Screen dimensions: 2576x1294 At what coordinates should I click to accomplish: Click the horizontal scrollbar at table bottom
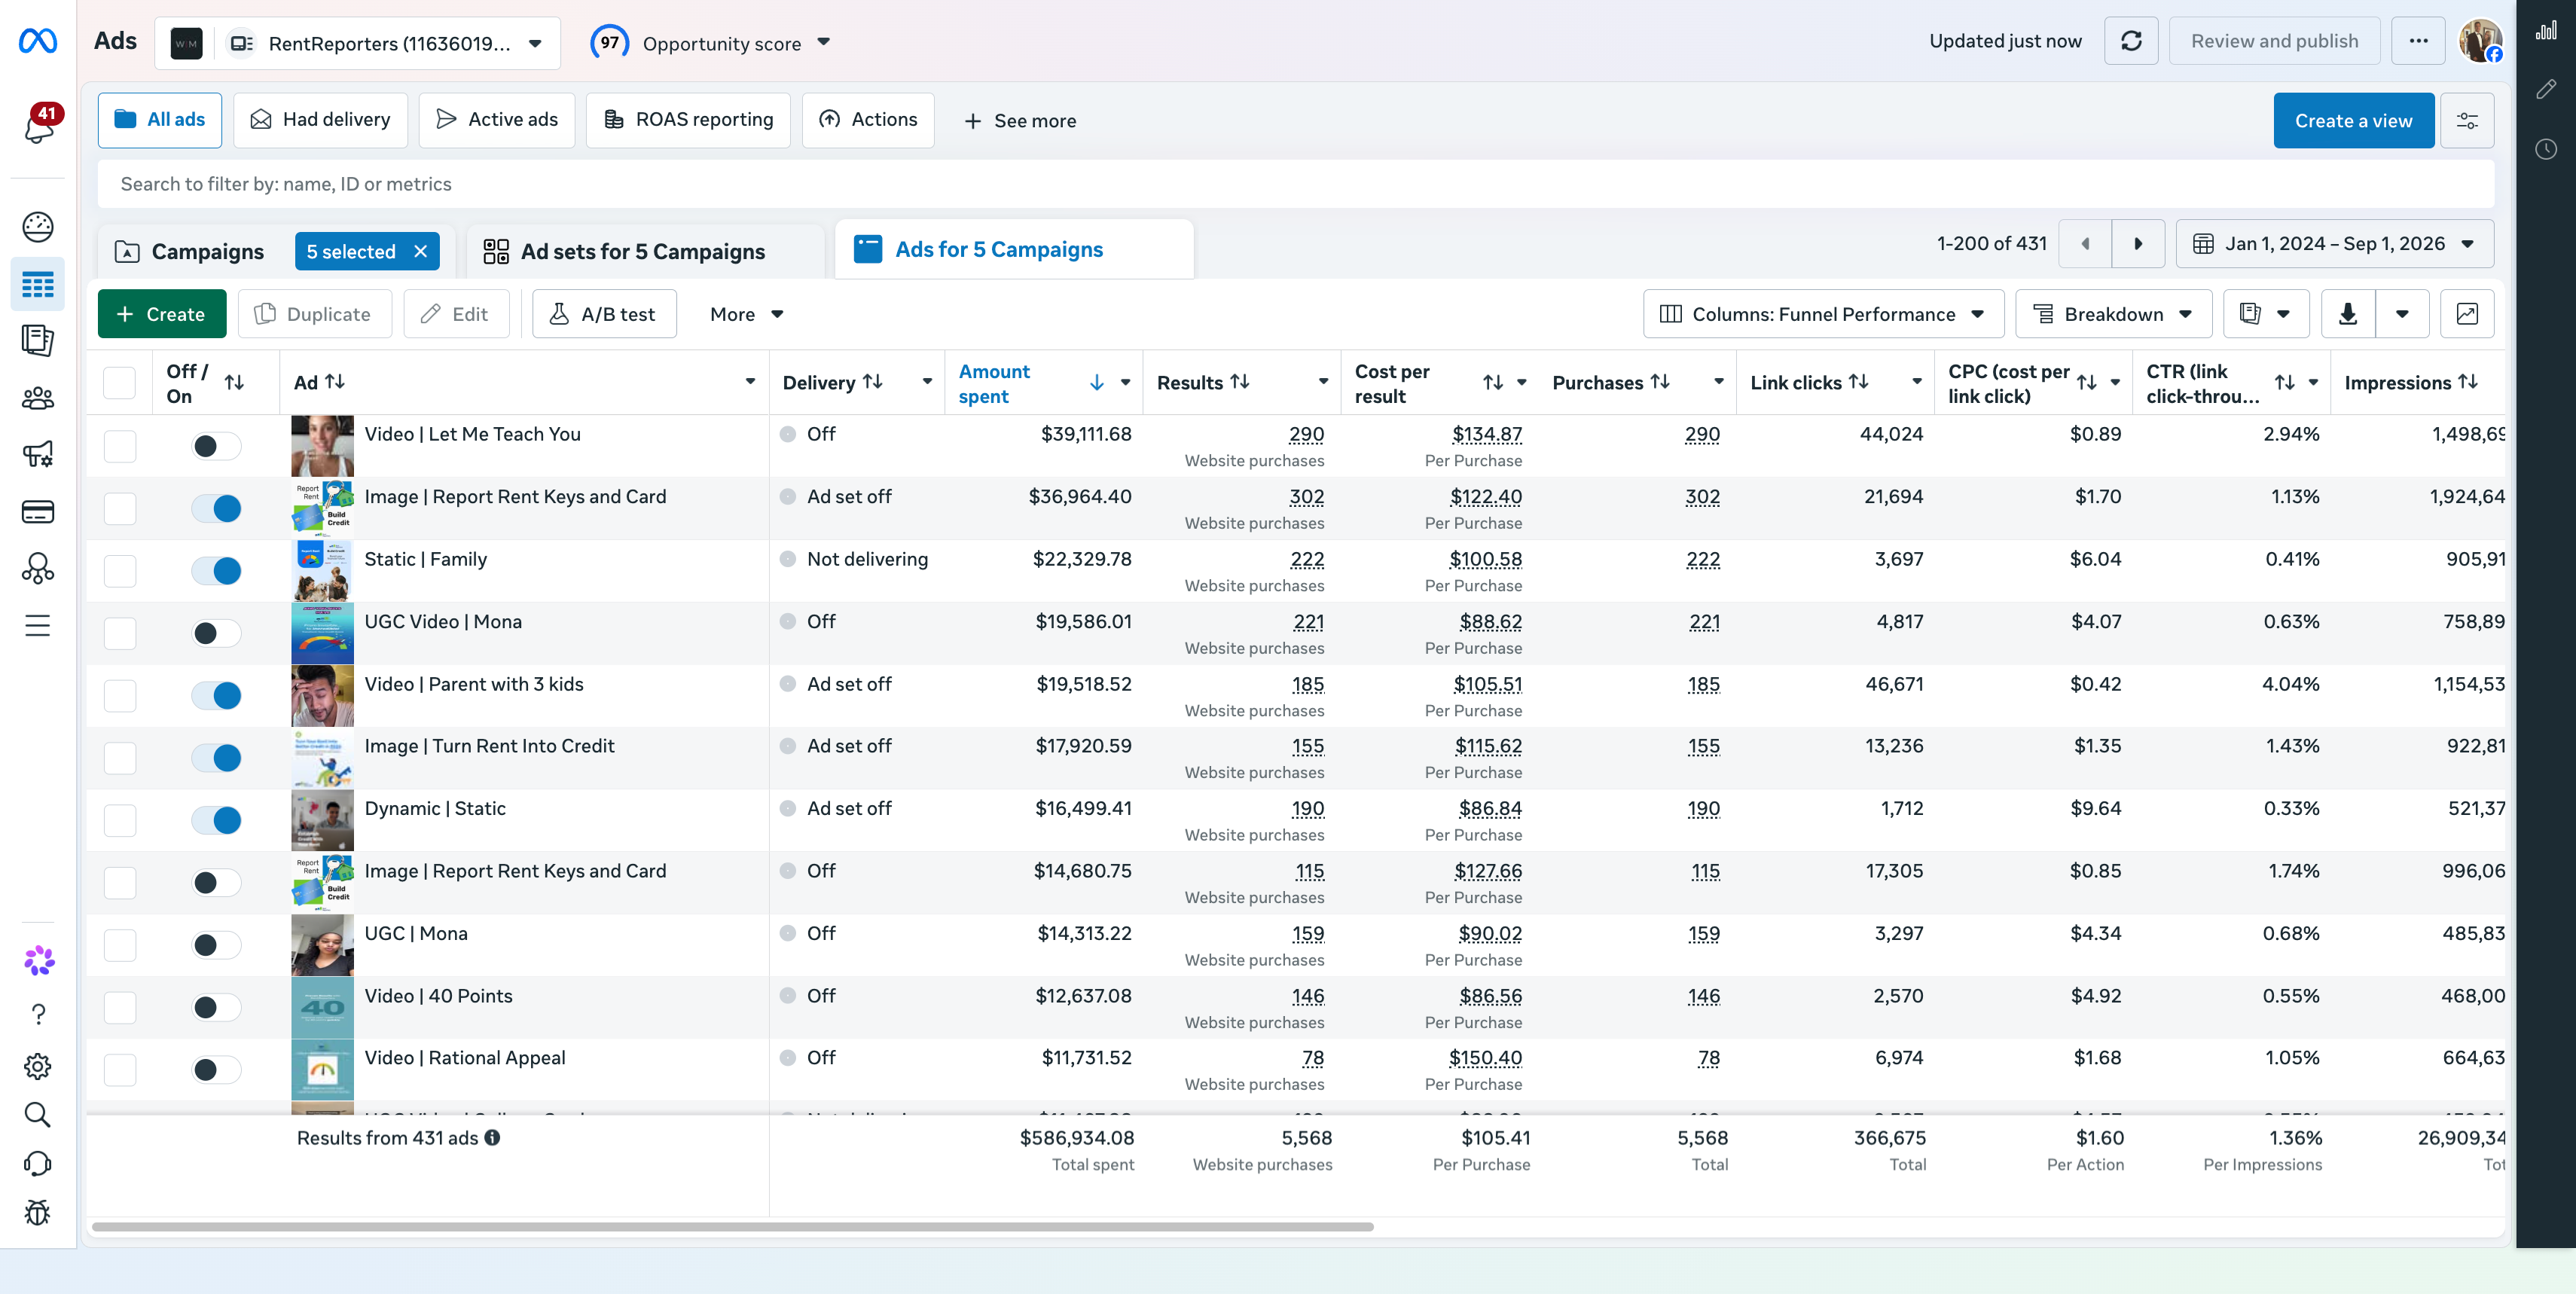(732, 1226)
